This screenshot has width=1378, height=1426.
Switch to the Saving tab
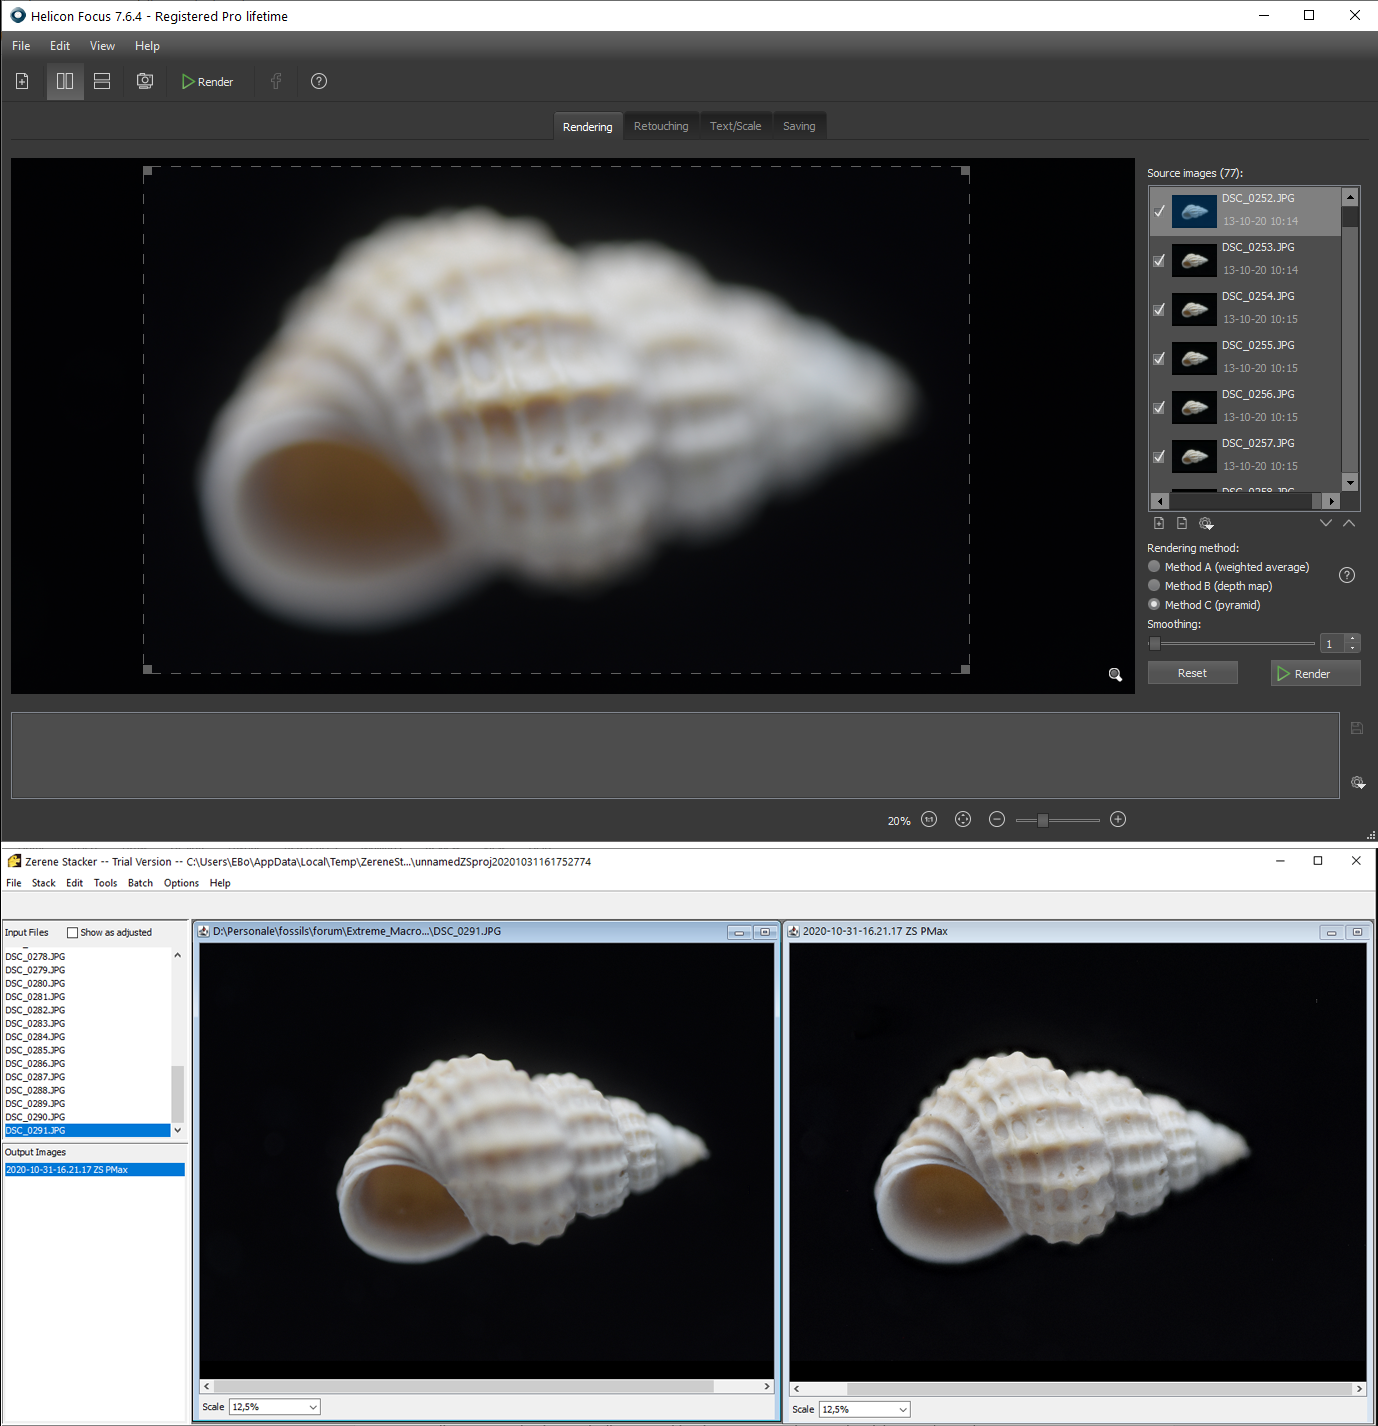799,126
